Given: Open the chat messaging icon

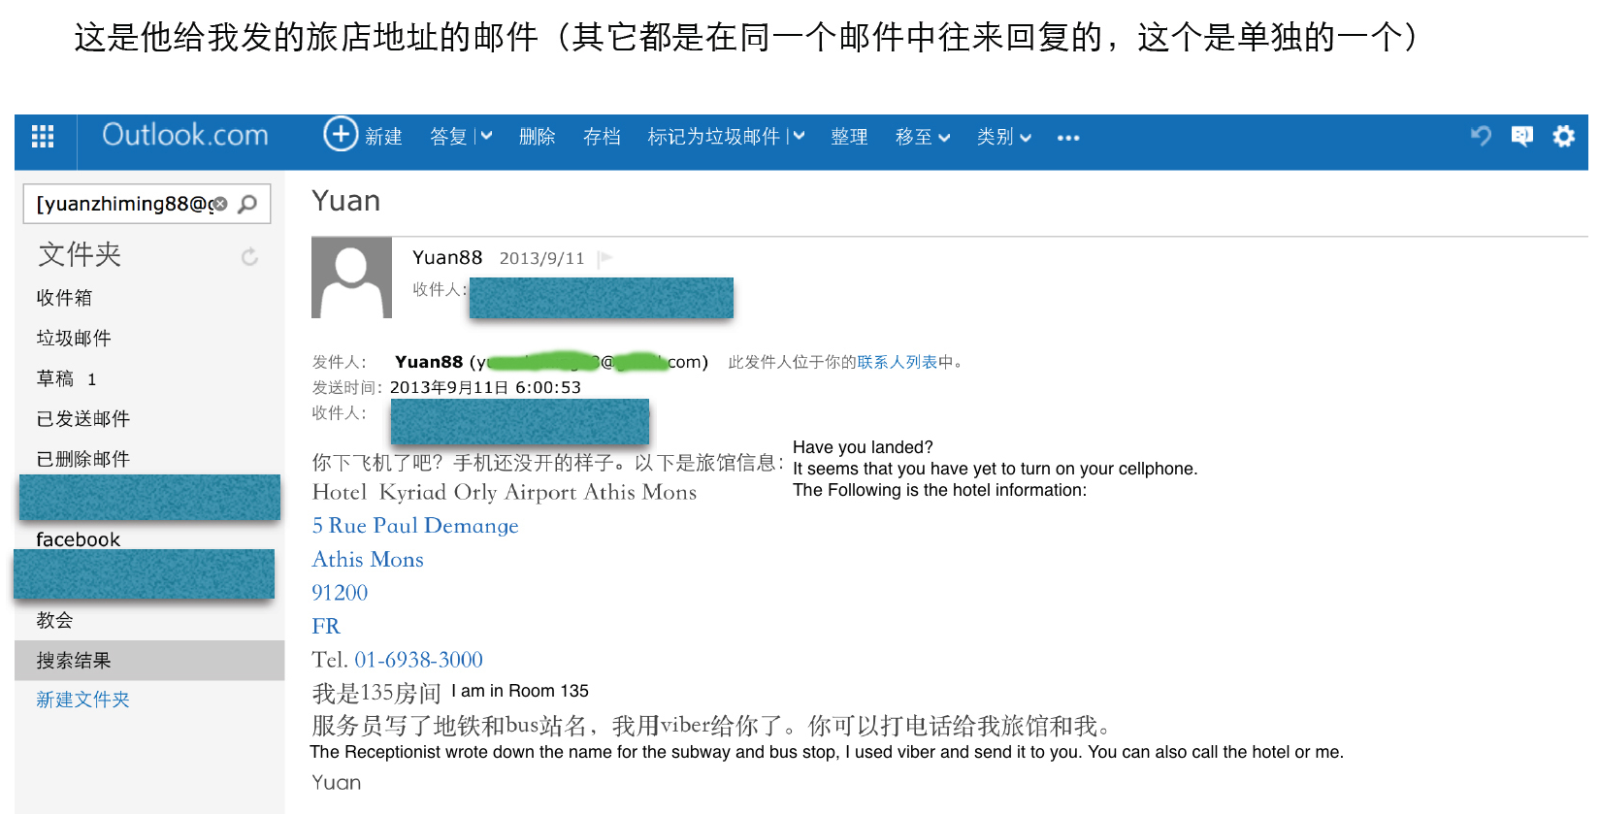Looking at the screenshot, I should pos(1522,136).
